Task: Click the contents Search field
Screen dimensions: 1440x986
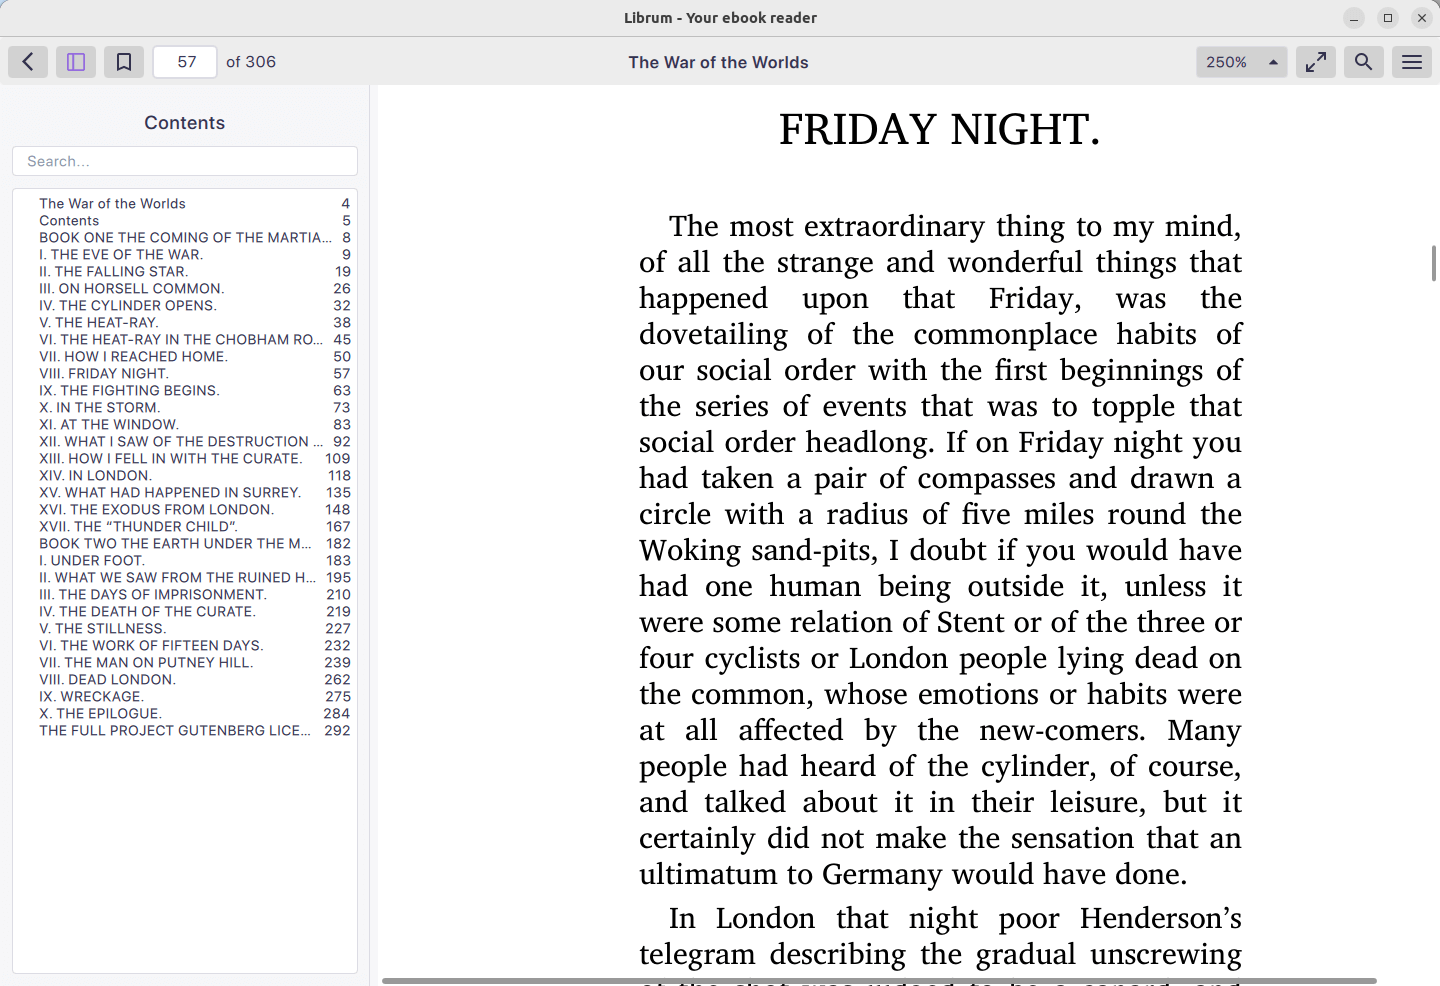Action: pos(185,161)
